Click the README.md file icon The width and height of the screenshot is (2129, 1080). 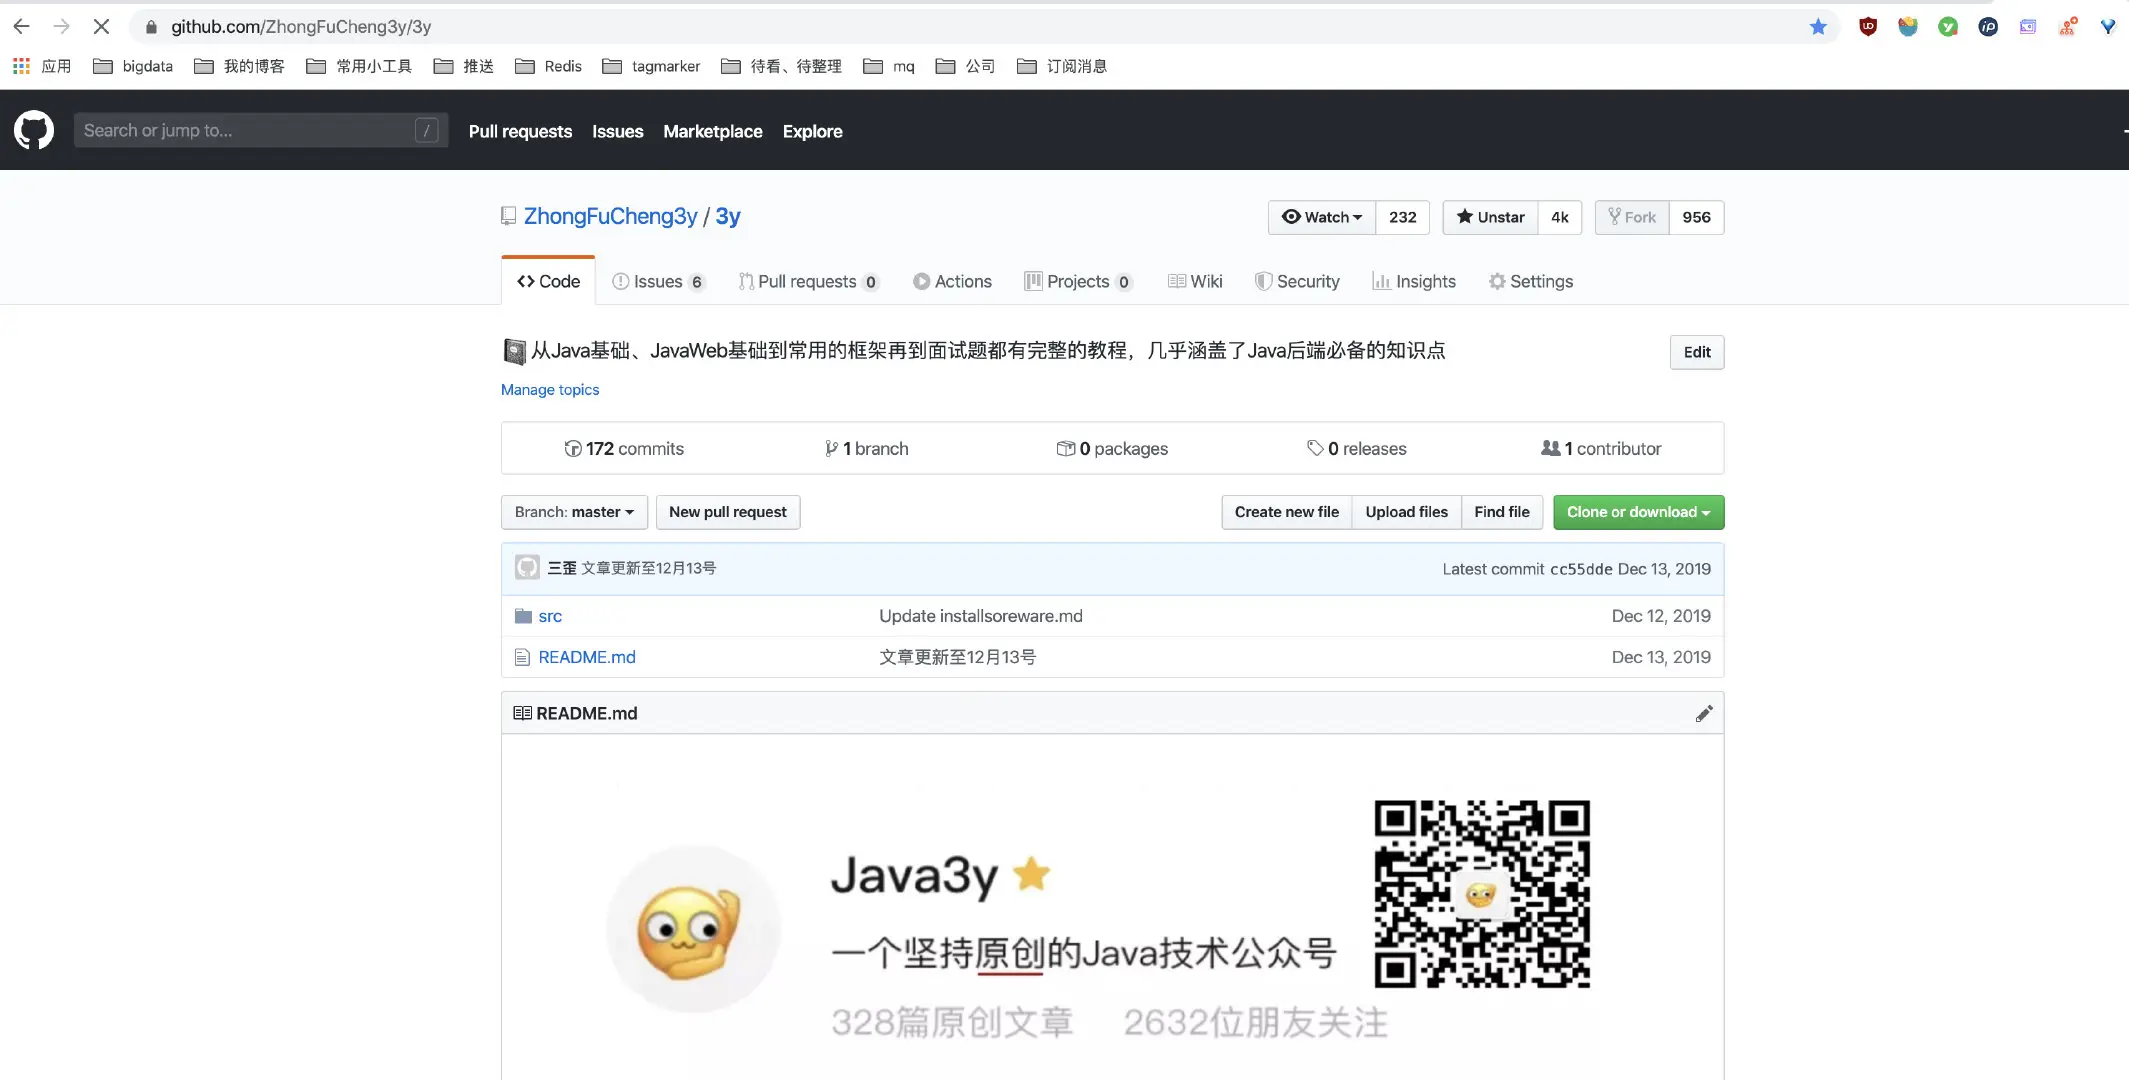(x=521, y=657)
